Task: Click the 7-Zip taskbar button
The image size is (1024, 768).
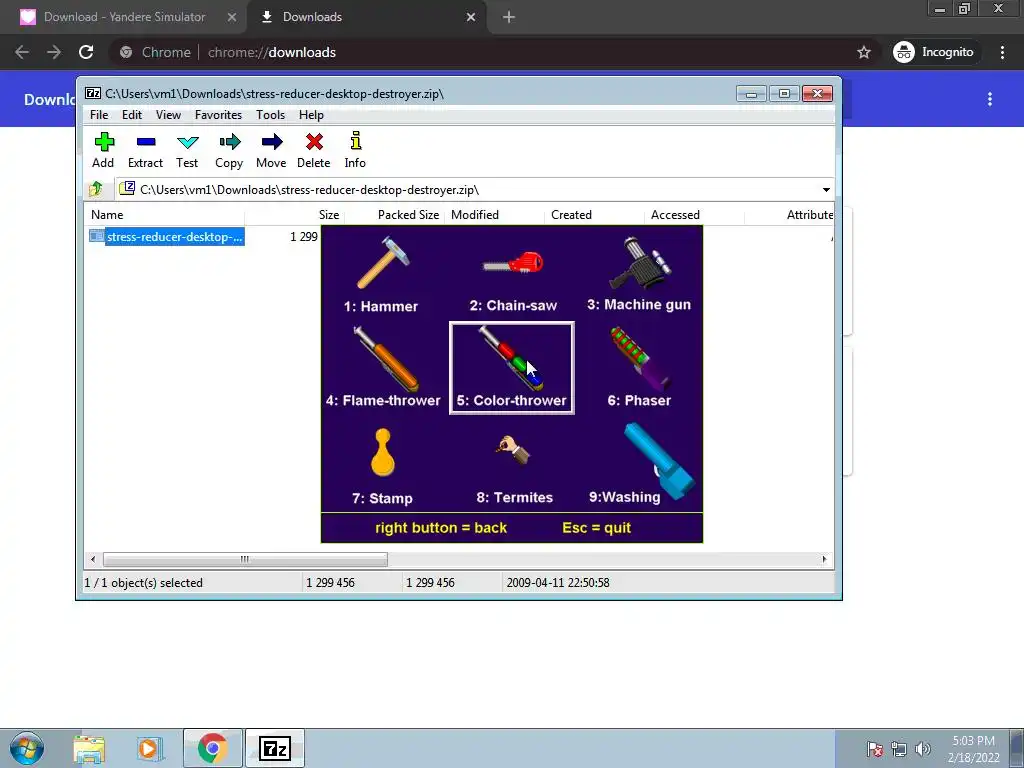Action: (274, 748)
